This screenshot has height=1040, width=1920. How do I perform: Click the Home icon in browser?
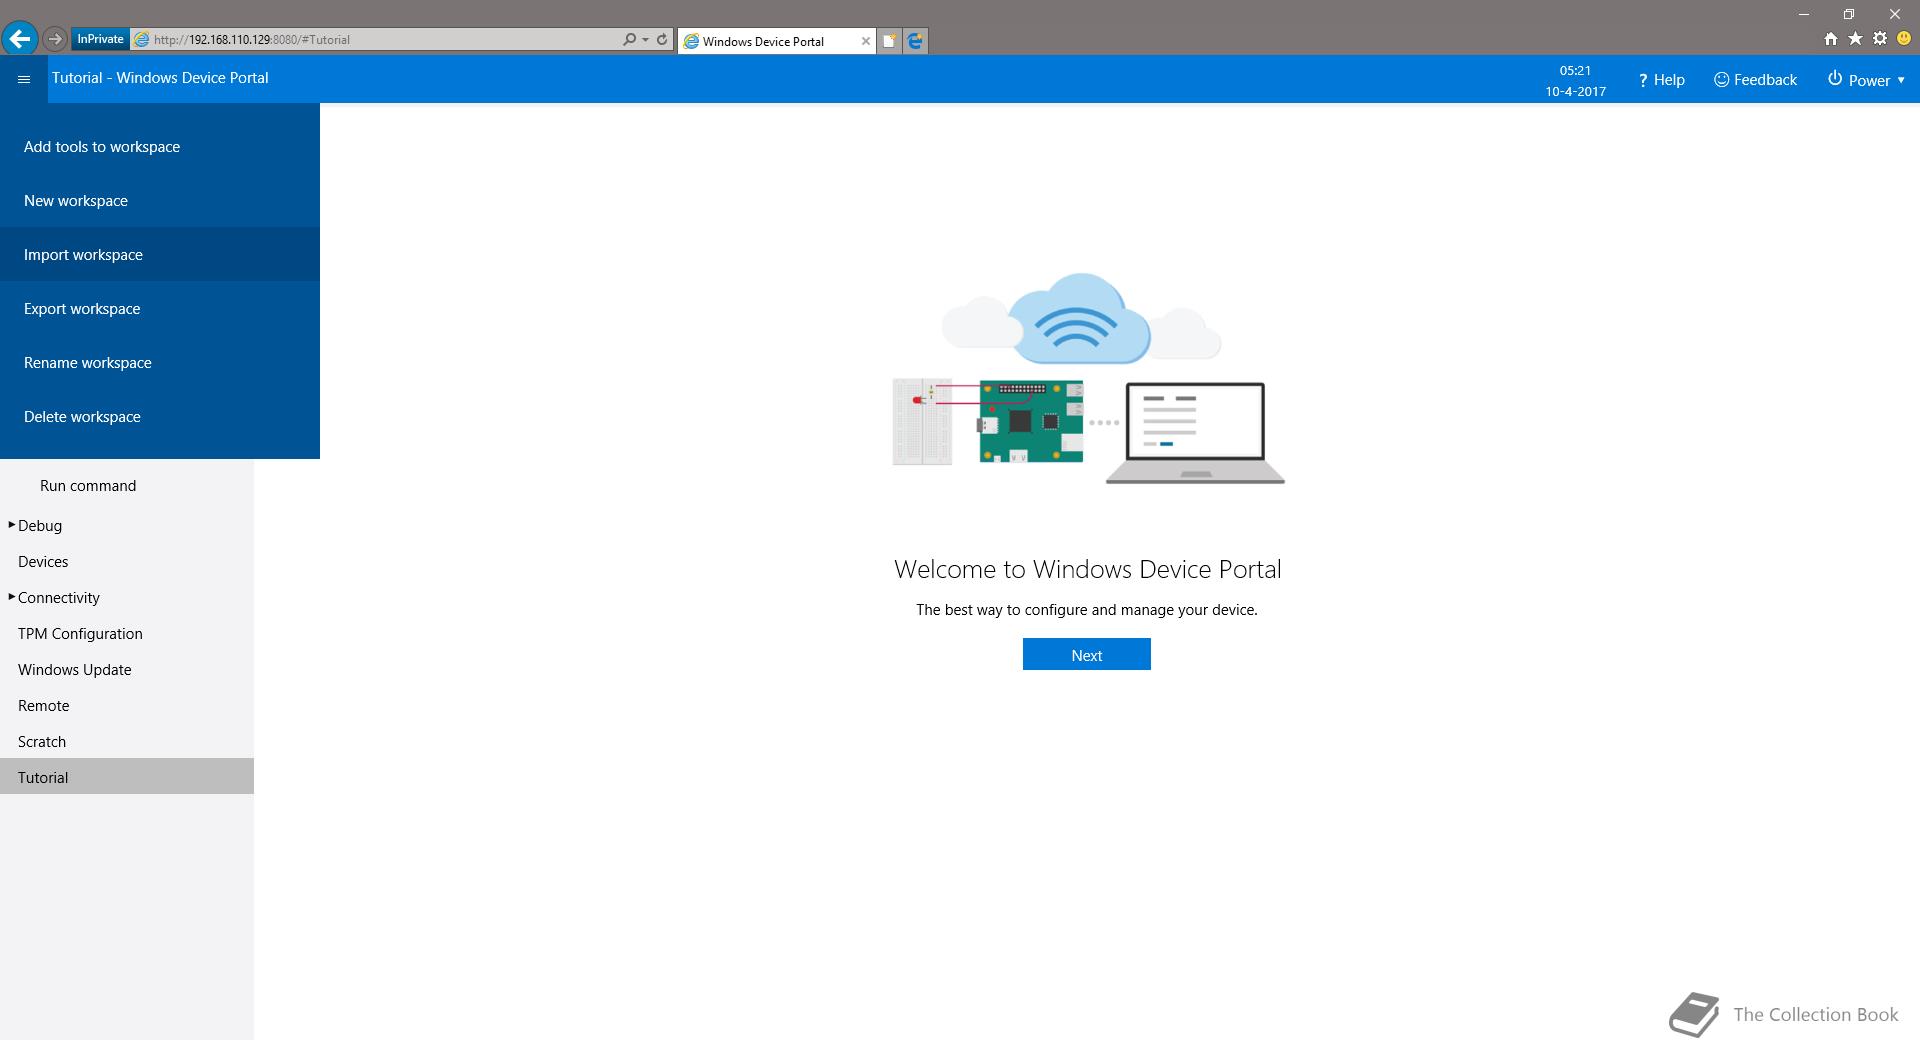(x=1830, y=39)
